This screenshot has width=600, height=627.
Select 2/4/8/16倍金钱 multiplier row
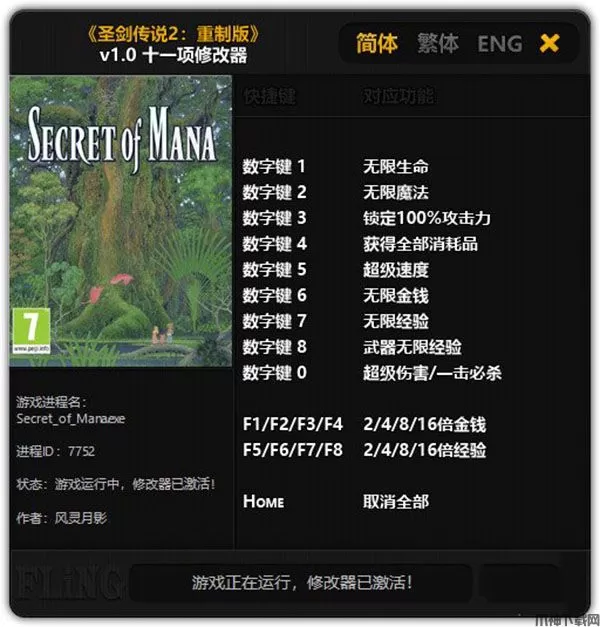coord(364,424)
